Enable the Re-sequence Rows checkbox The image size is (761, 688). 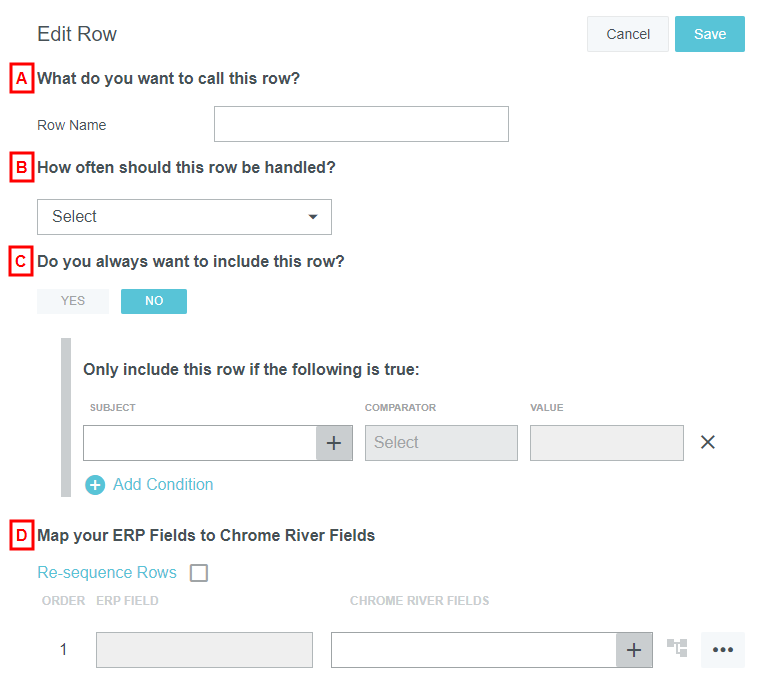click(x=199, y=573)
